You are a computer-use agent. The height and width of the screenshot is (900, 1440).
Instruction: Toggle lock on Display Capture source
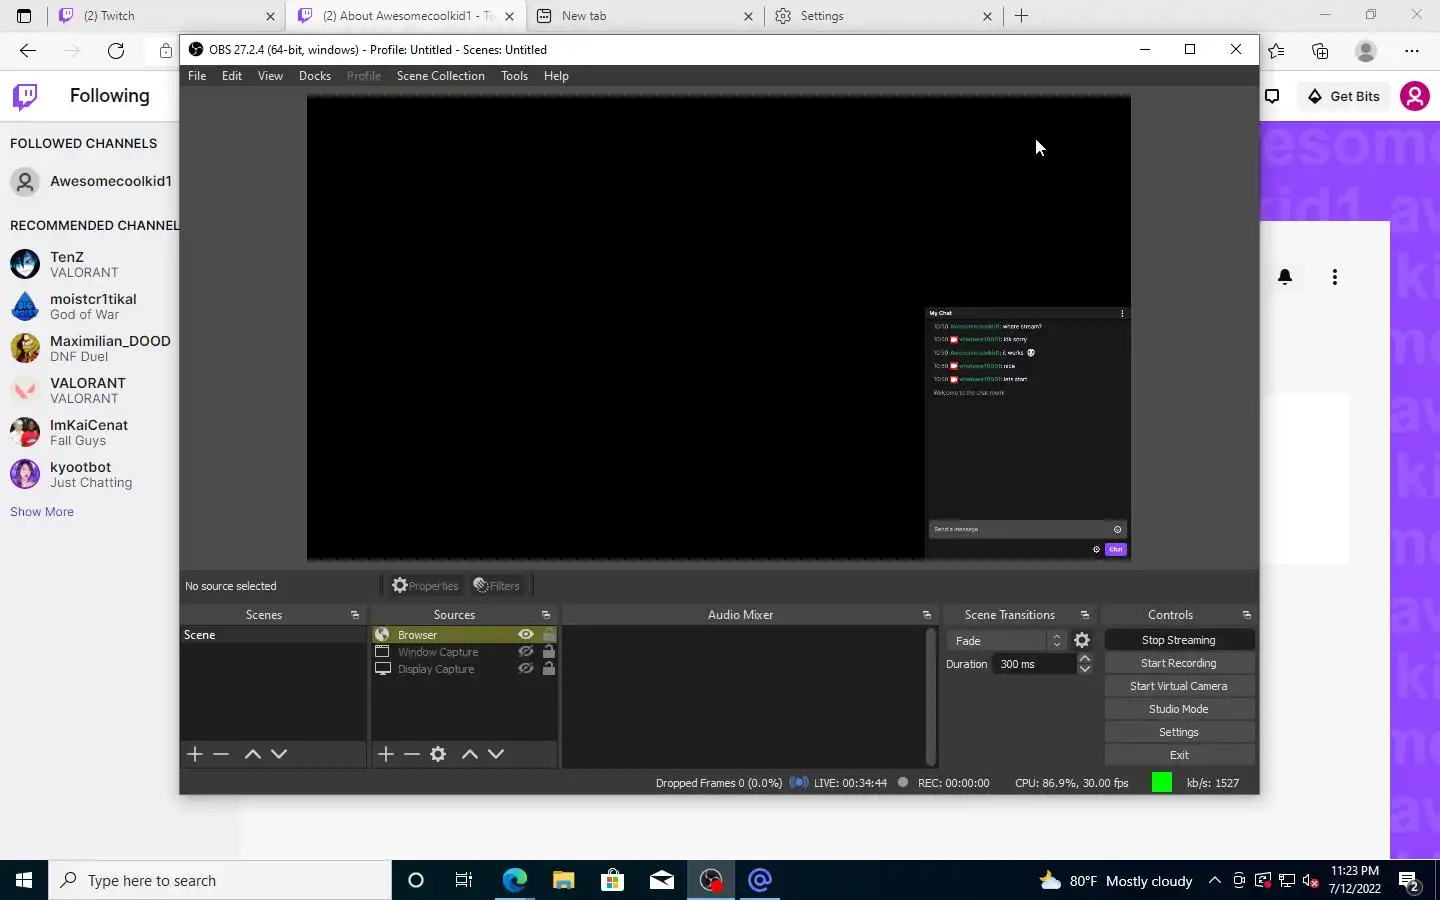(x=549, y=669)
